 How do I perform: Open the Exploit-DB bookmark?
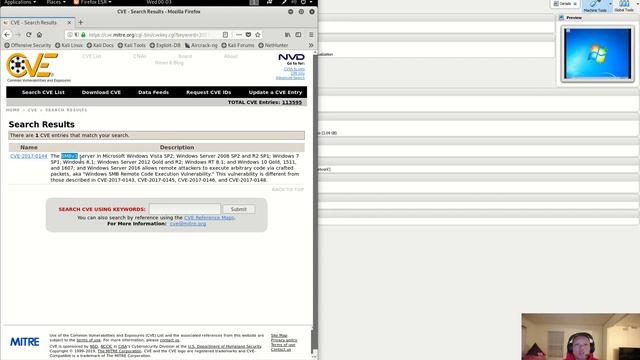click(x=165, y=45)
